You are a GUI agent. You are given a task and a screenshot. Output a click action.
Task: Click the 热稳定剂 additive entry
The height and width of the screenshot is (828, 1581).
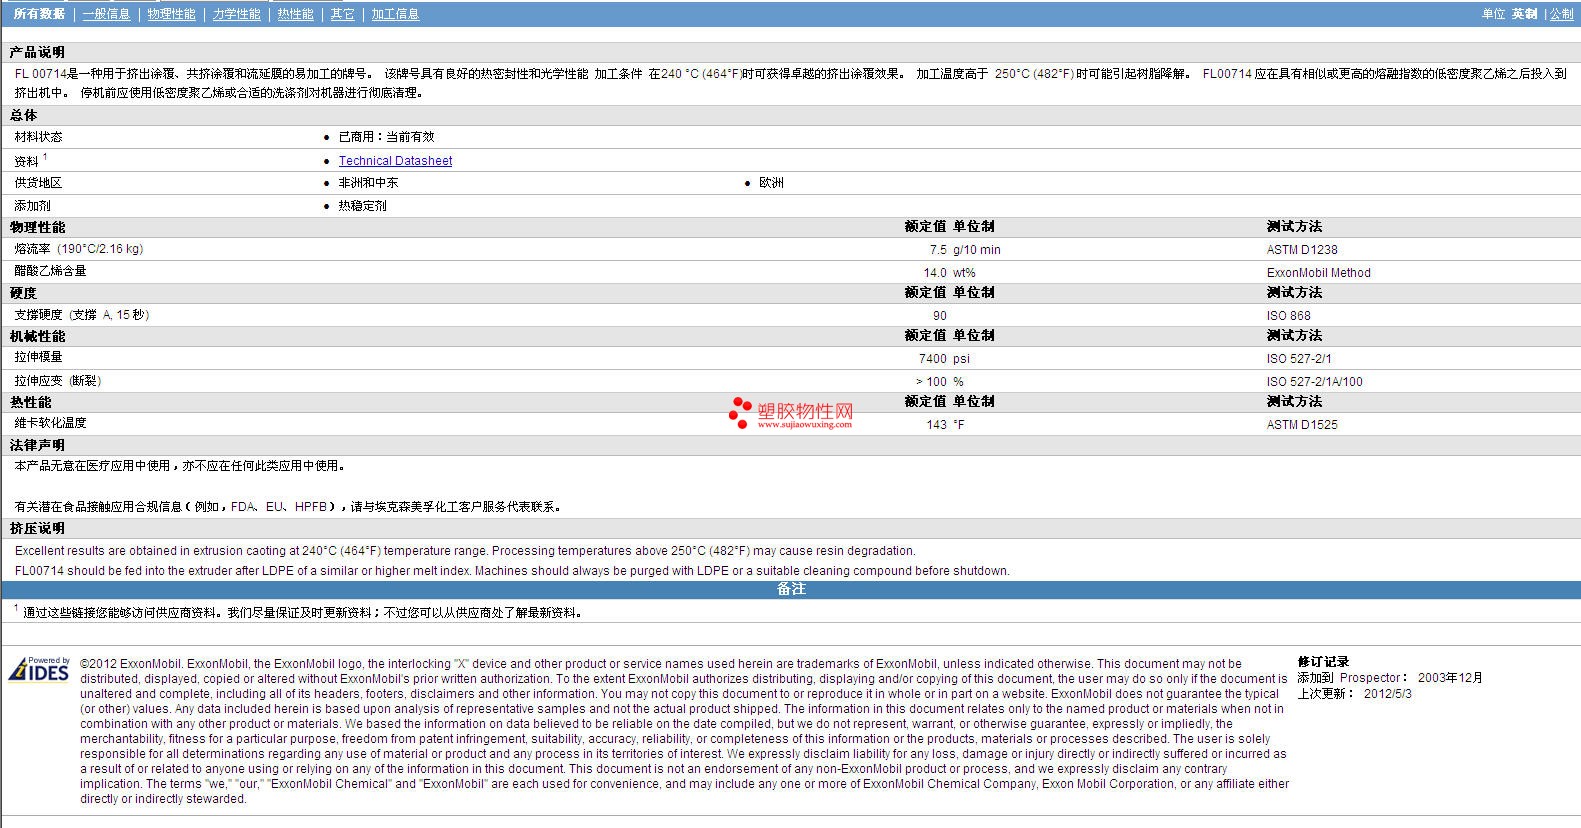click(x=362, y=206)
